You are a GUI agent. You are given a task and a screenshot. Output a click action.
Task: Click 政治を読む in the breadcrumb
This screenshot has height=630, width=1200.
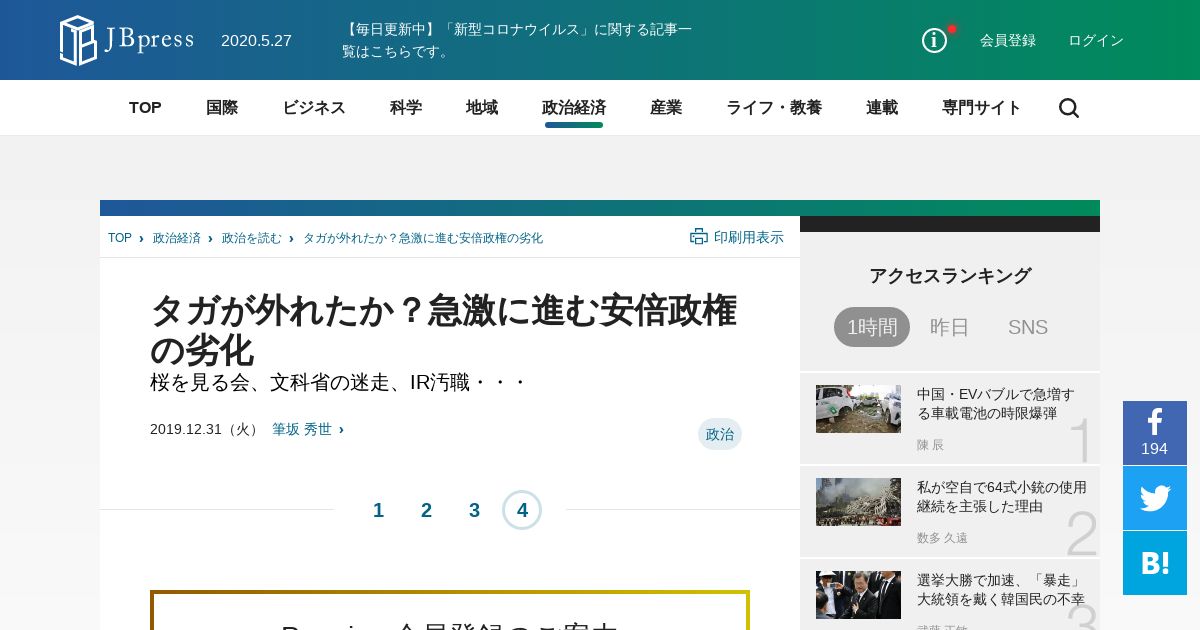click(x=252, y=238)
